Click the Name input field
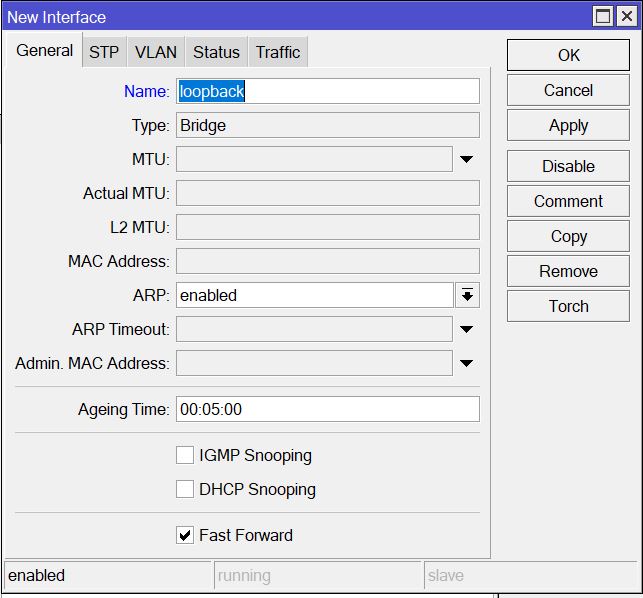The image size is (643, 598). pos(328,91)
